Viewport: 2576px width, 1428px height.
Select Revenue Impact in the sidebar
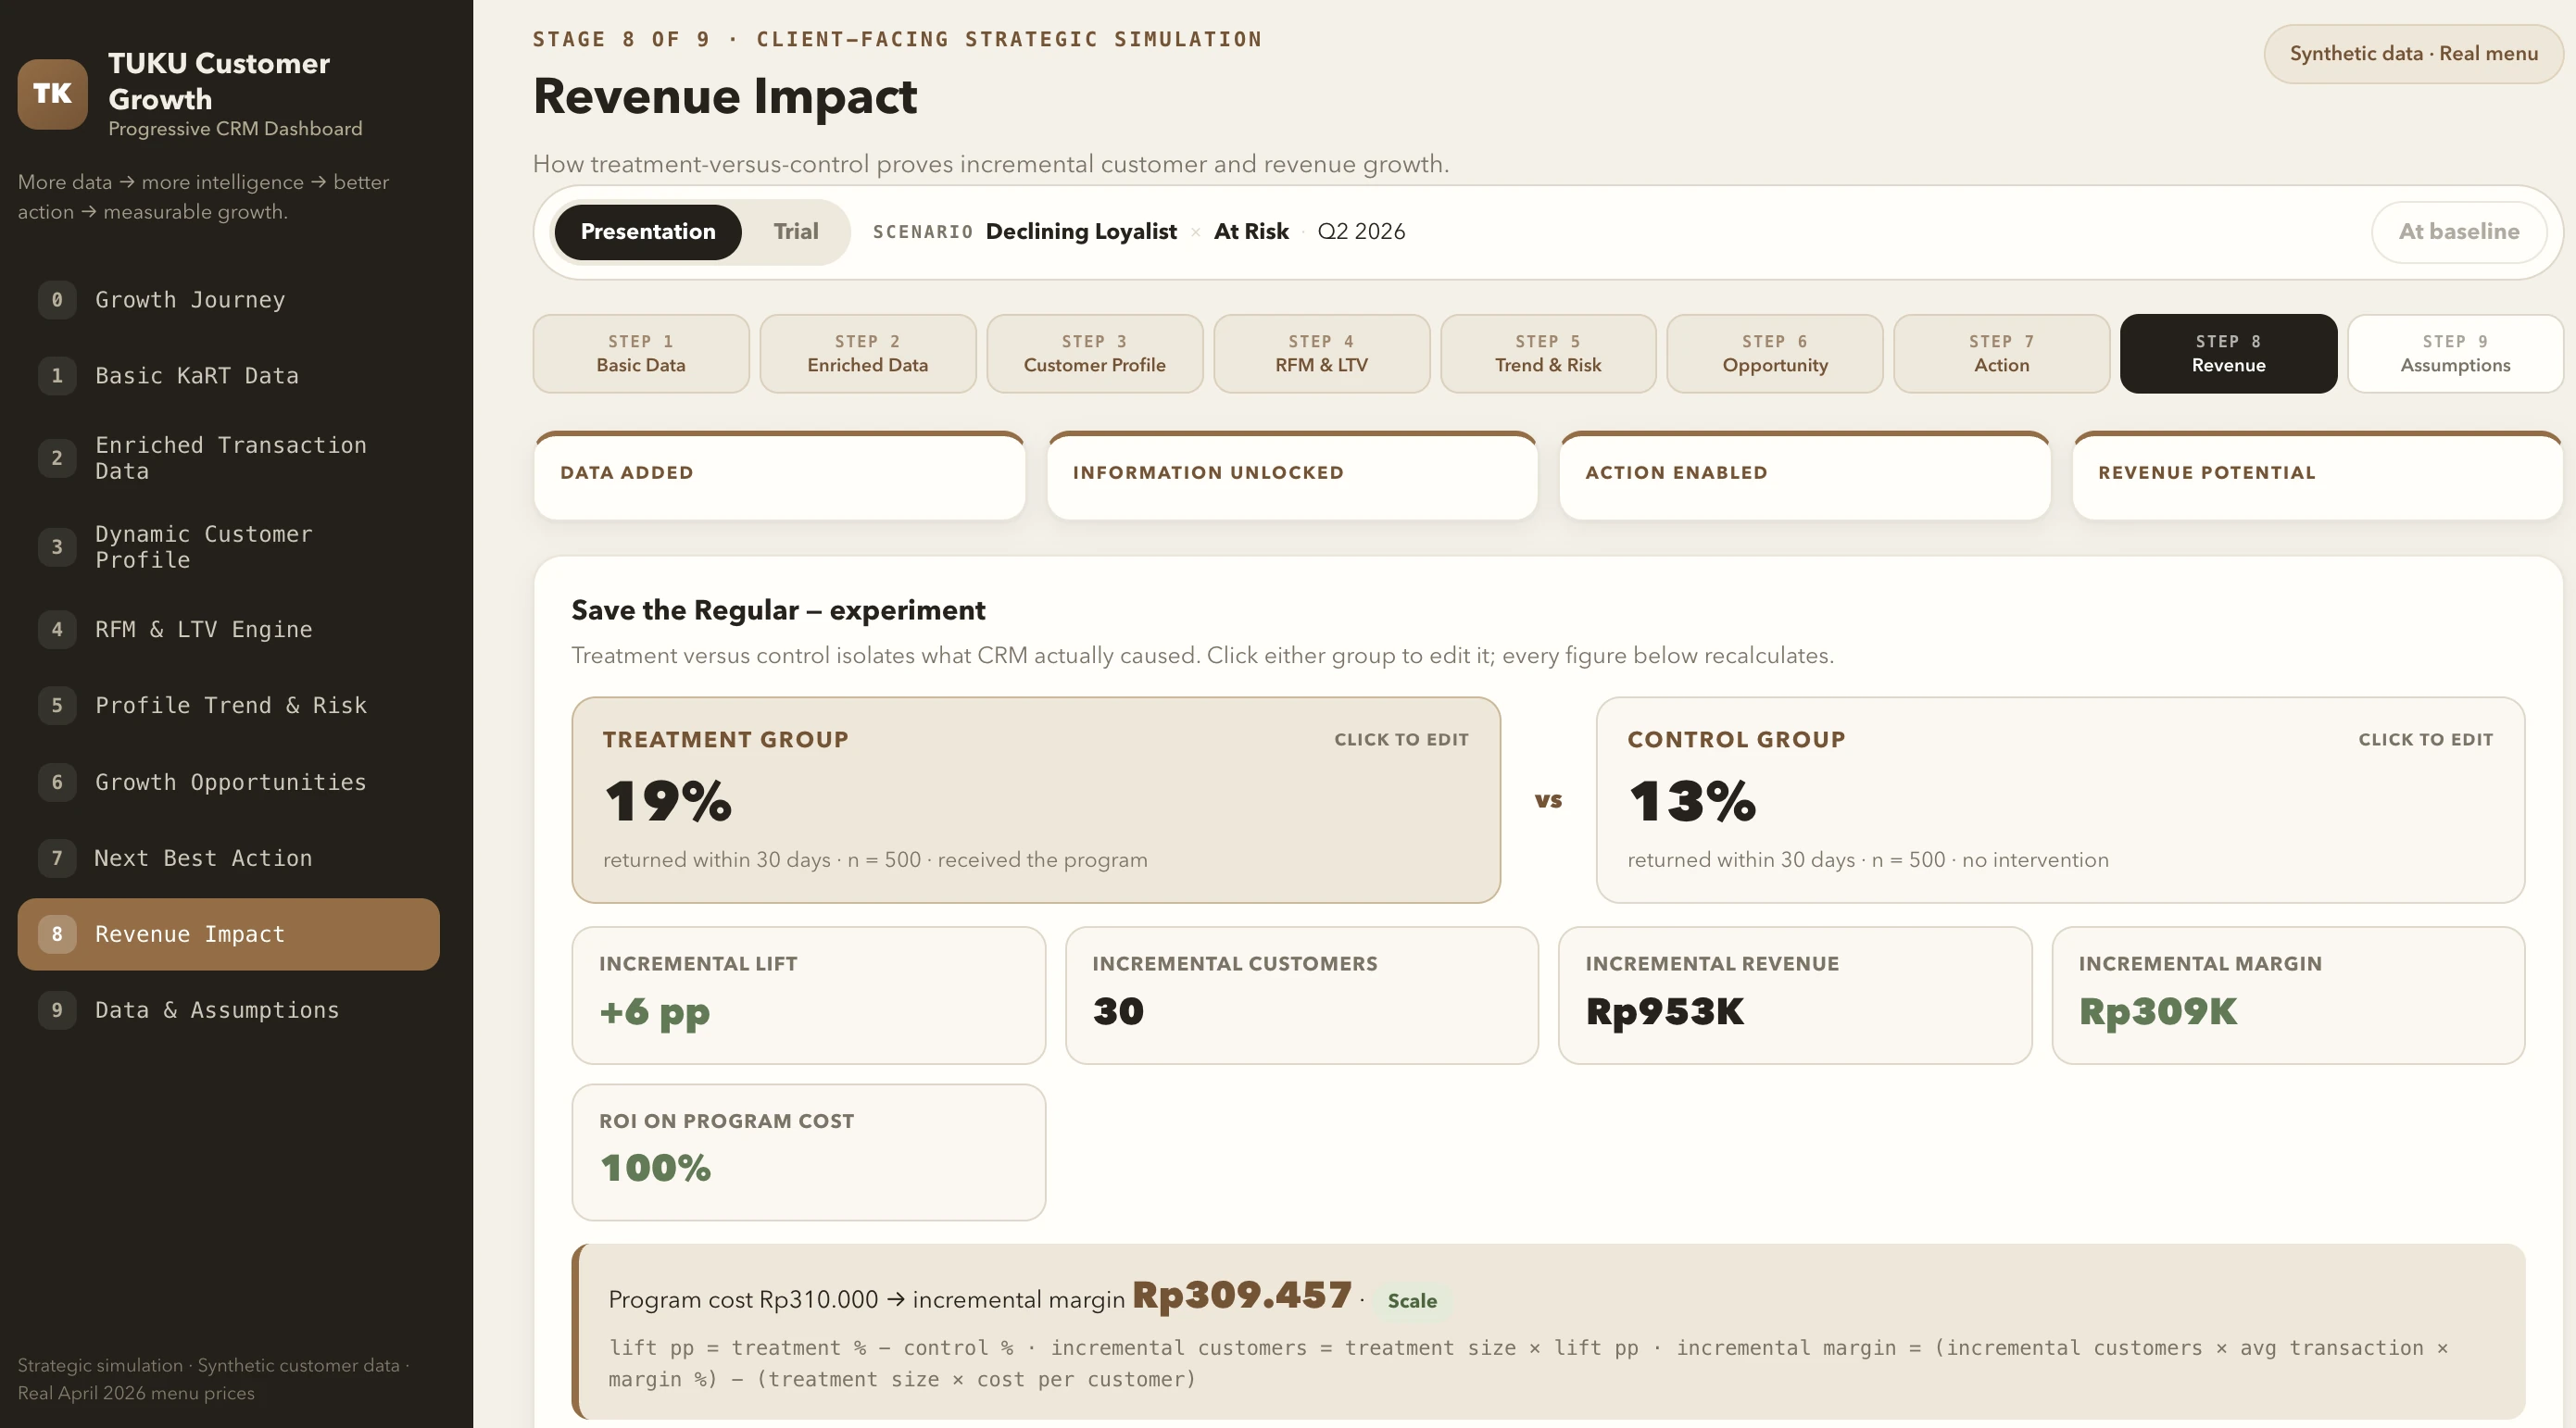point(228,934)
